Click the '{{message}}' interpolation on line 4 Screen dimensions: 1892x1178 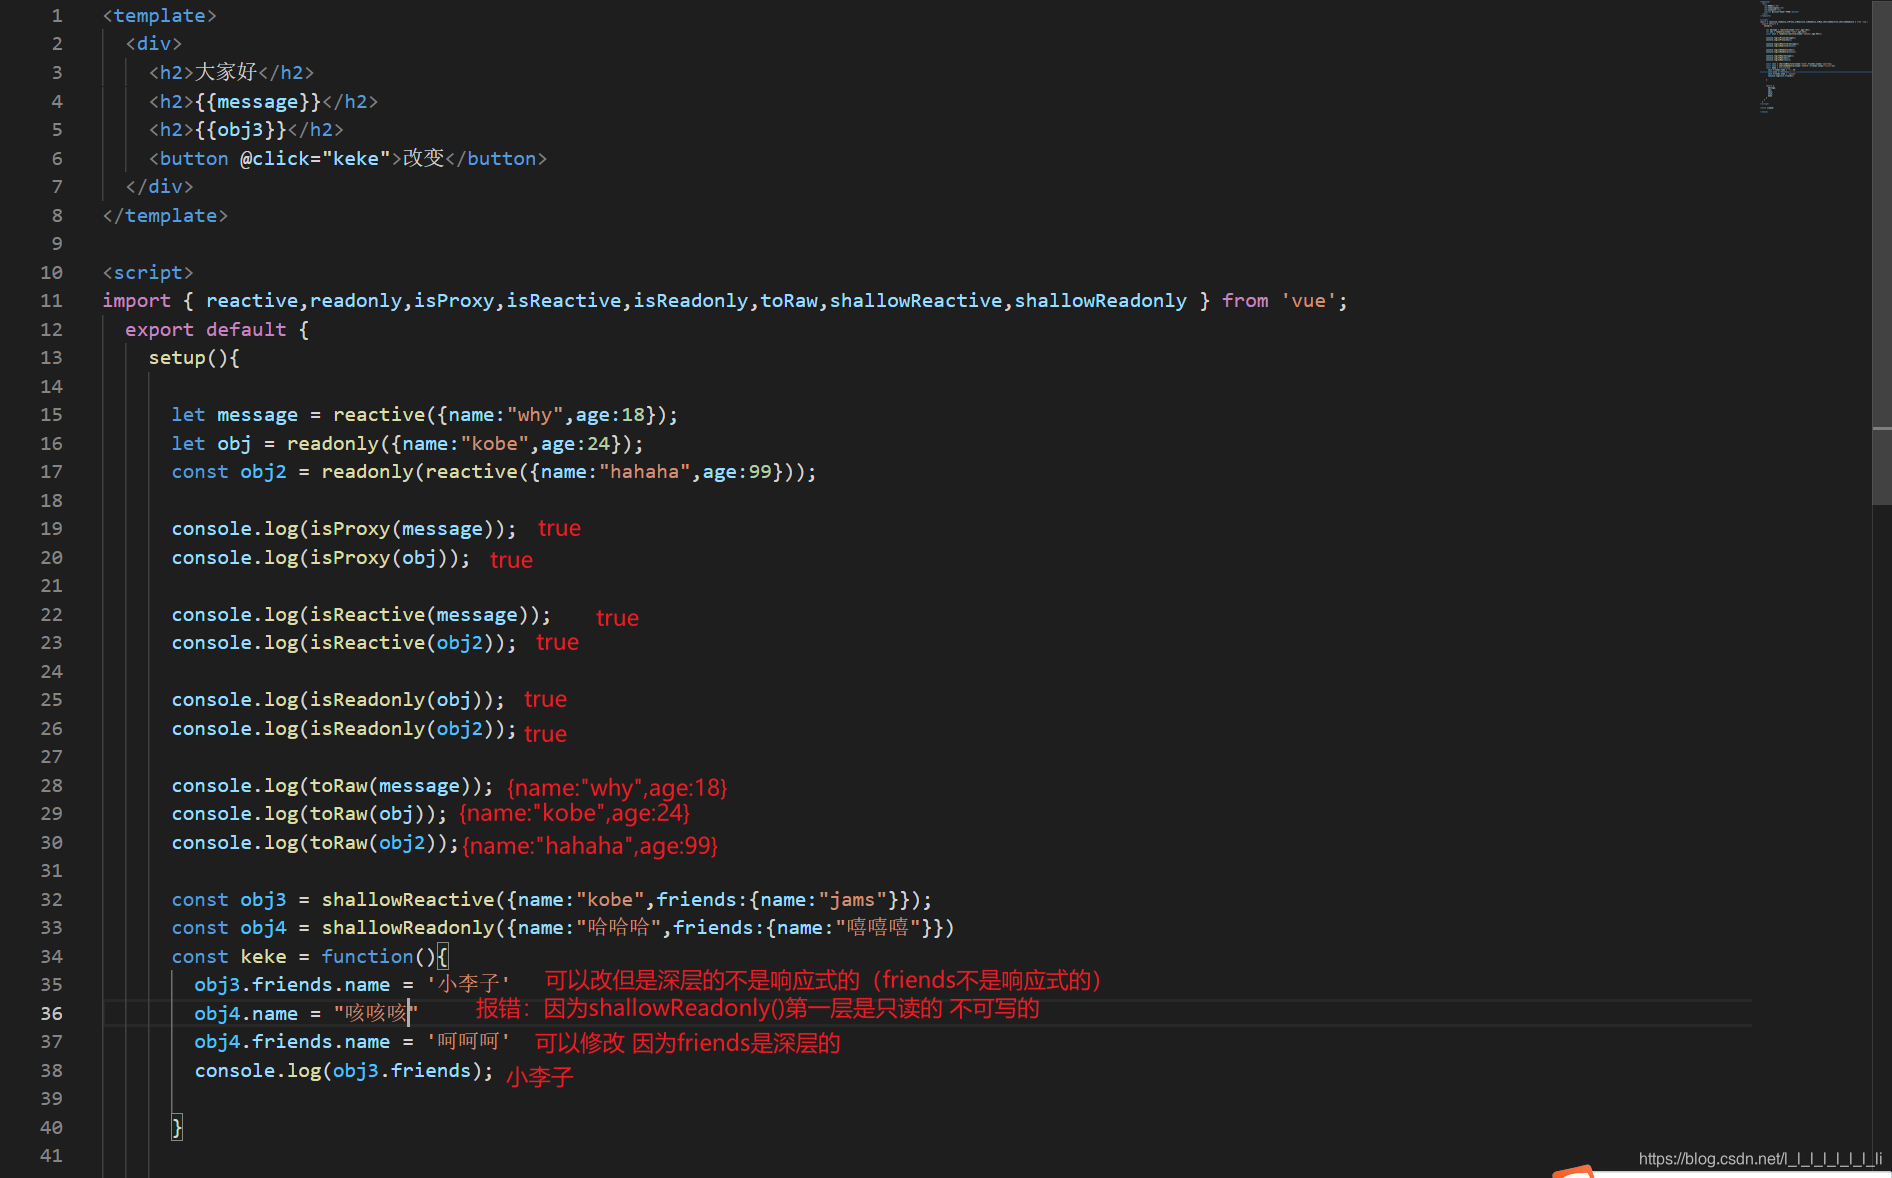point(258,101)
